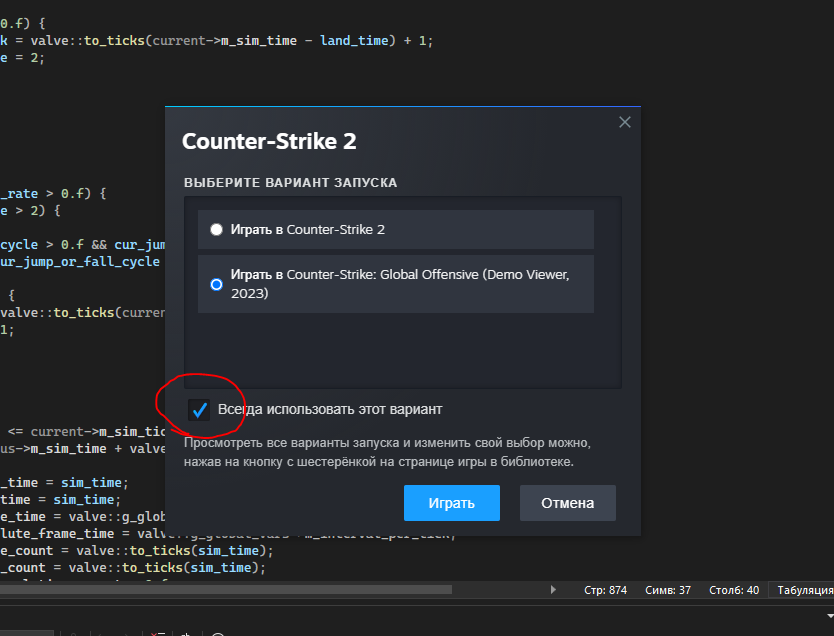Click 'land_time' in the to_ticks code line

[354, 40]
